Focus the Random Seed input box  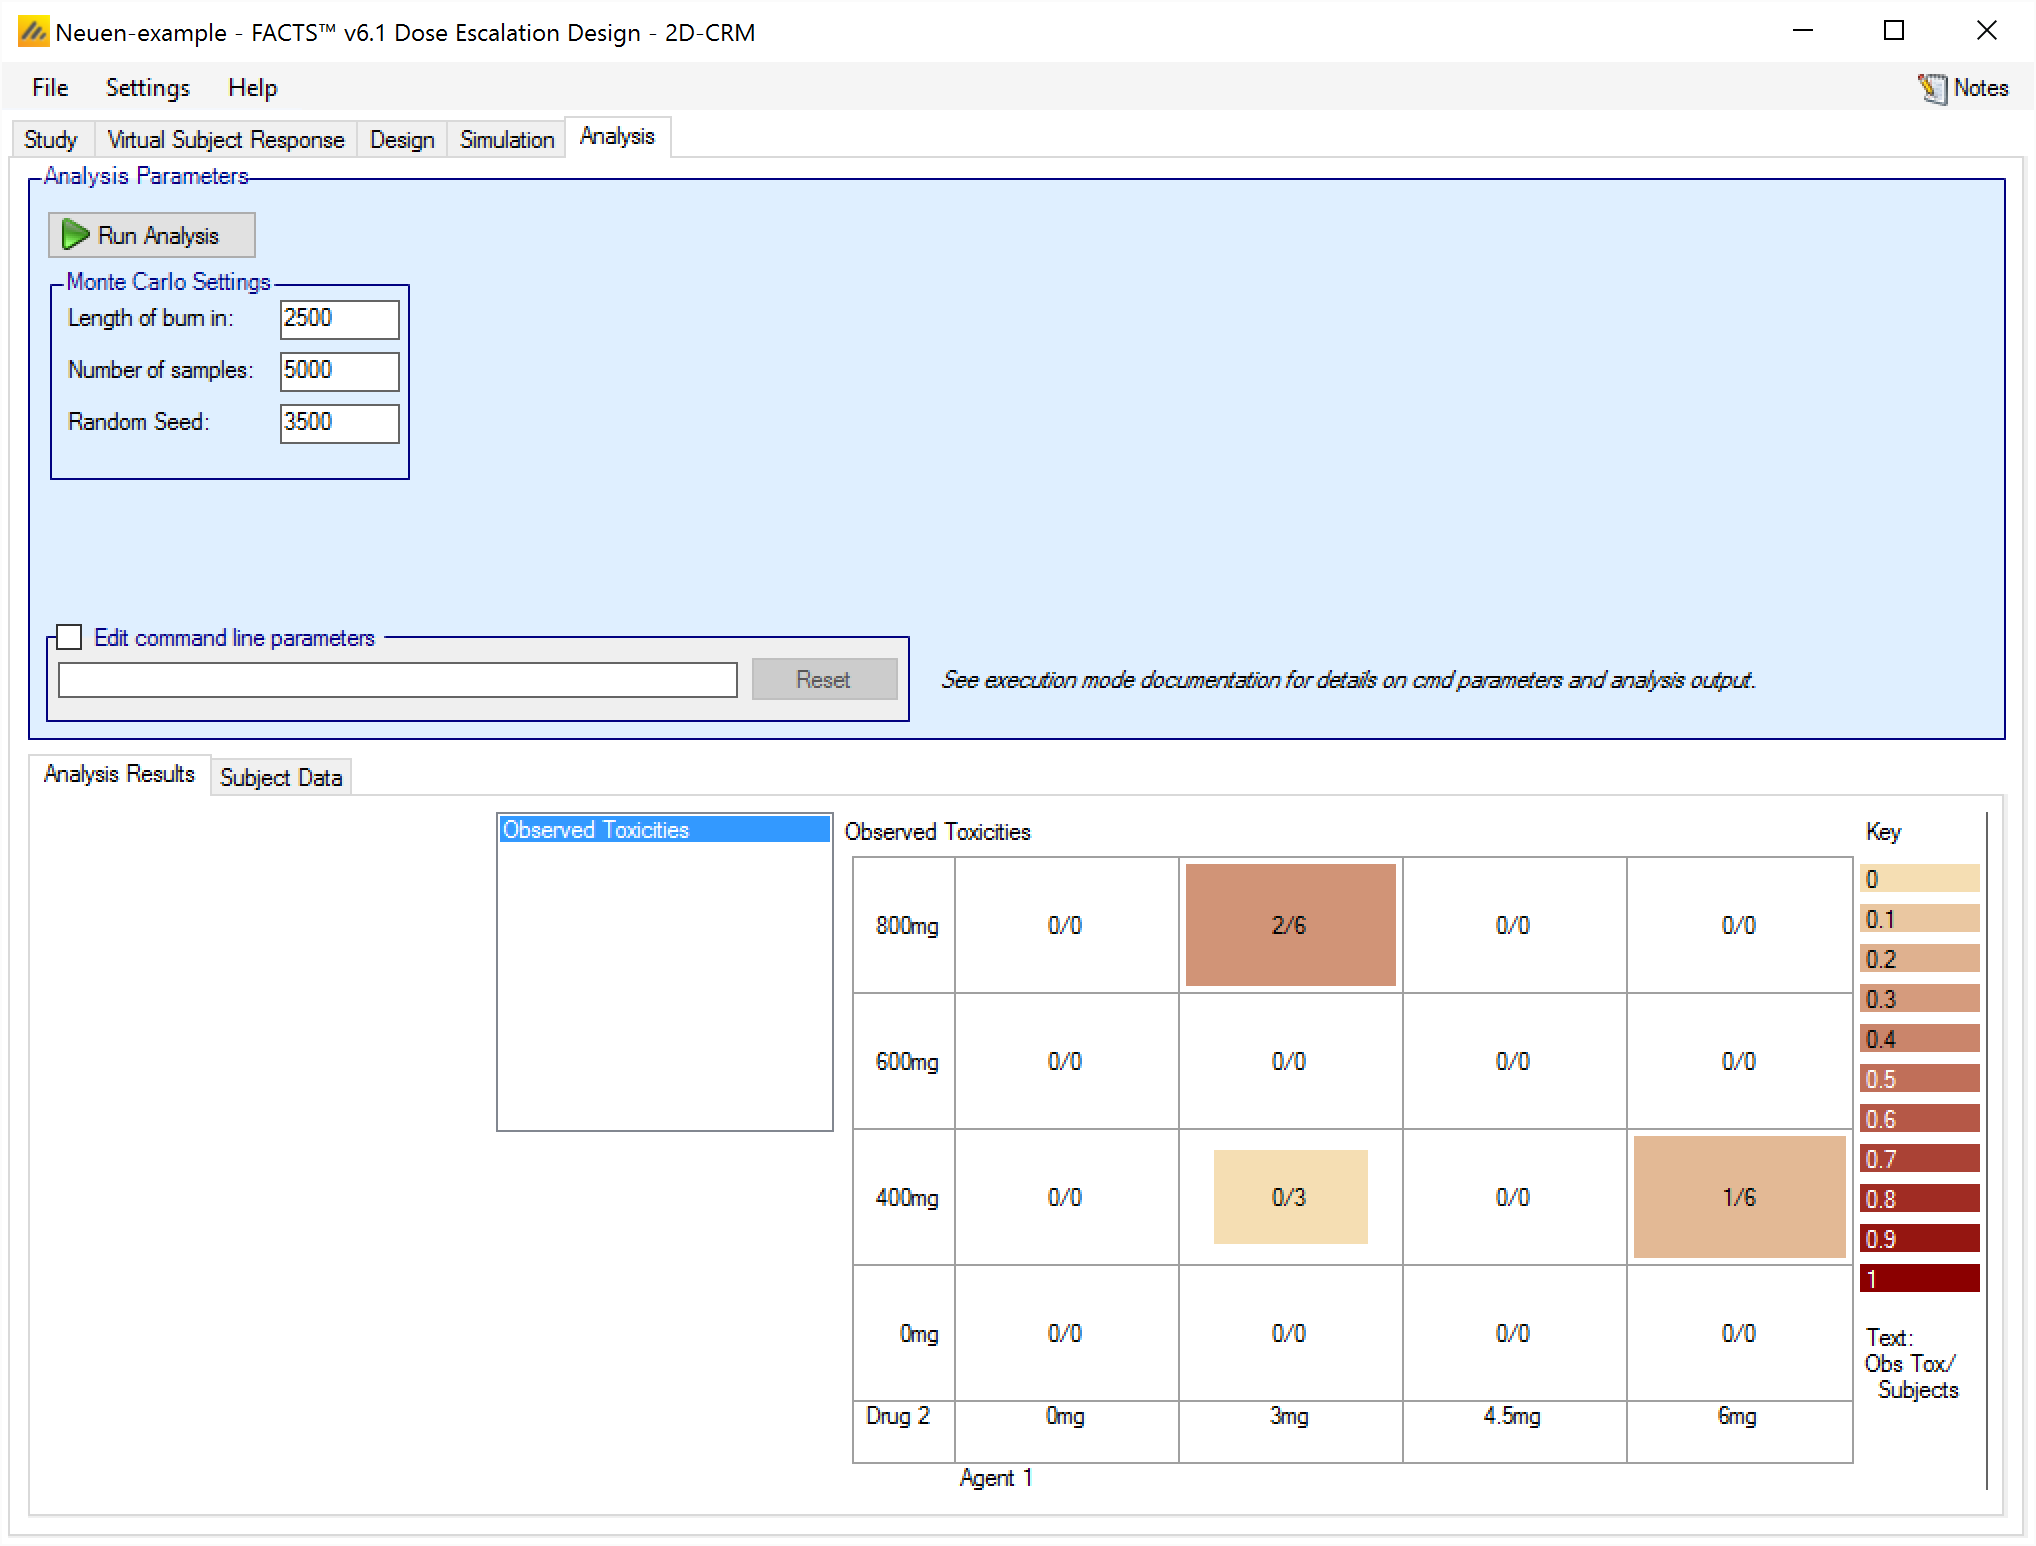pyautogui.click(x=339, y=423)
